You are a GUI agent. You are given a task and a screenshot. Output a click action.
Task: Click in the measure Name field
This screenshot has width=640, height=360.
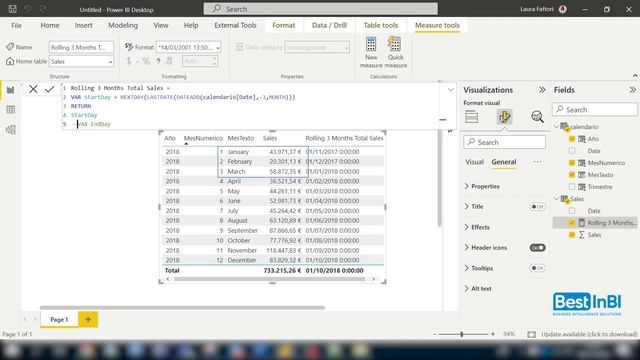point(81,47)
